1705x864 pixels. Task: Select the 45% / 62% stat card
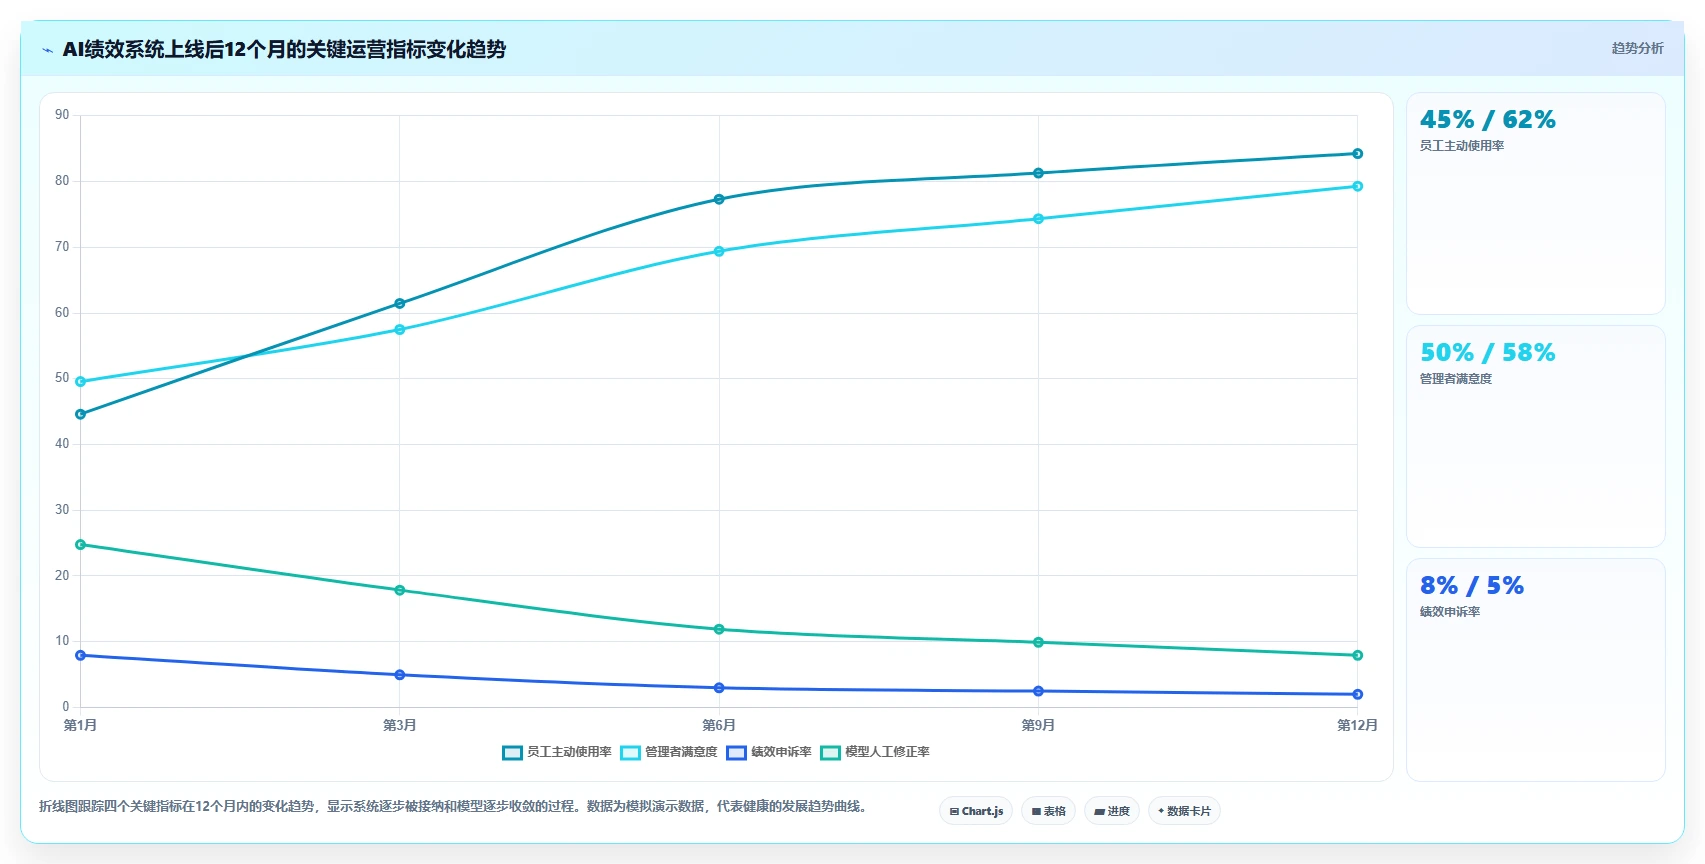(x=1535, y=204)
